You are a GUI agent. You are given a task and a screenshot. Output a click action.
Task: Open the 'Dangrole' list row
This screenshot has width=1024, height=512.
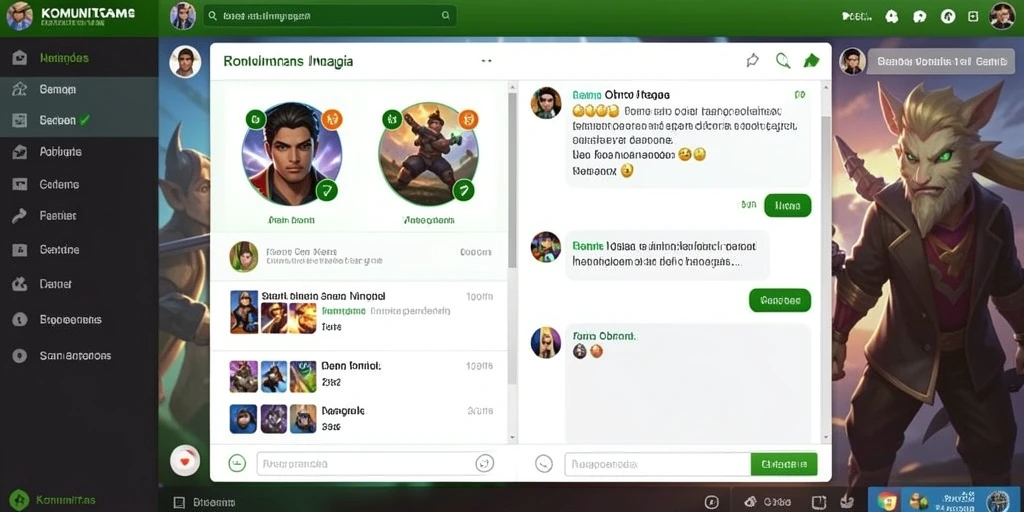click(x=359, y=419)
